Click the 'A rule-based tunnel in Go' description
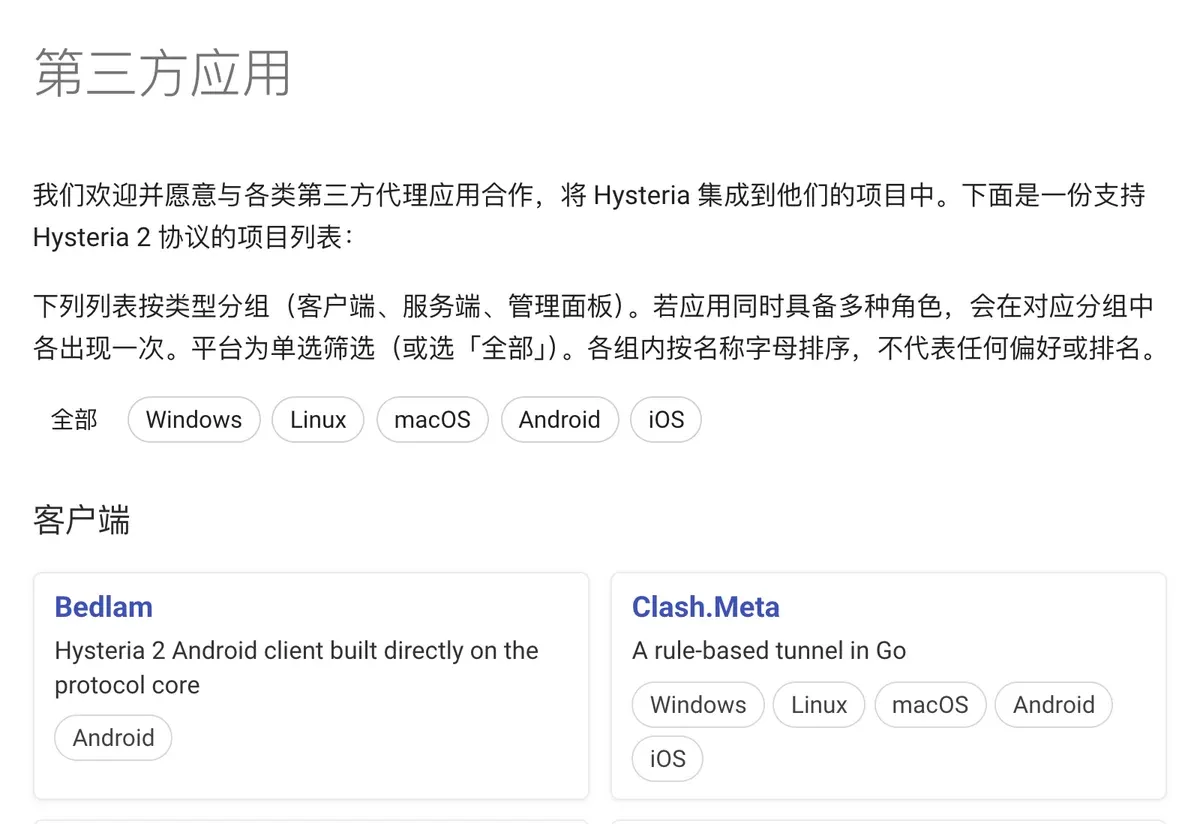The height and width of the screenshot is (824, 1200). pyautogui.click(x=769, y=651)
